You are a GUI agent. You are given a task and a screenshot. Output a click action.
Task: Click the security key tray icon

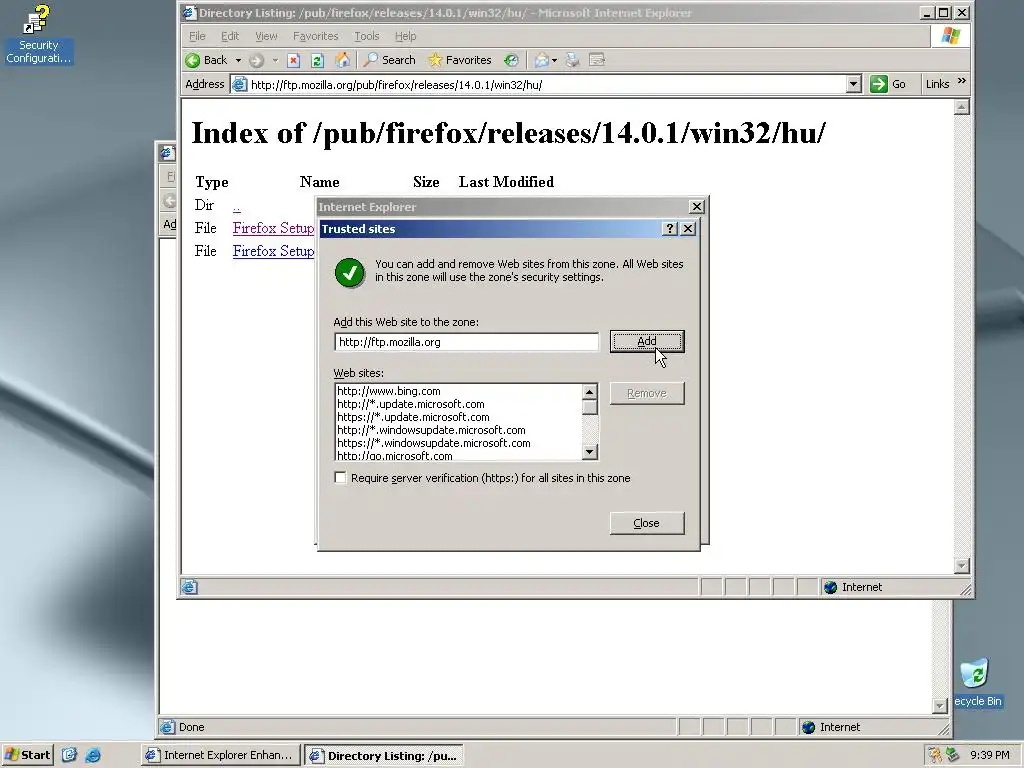(x=935, y=755)
